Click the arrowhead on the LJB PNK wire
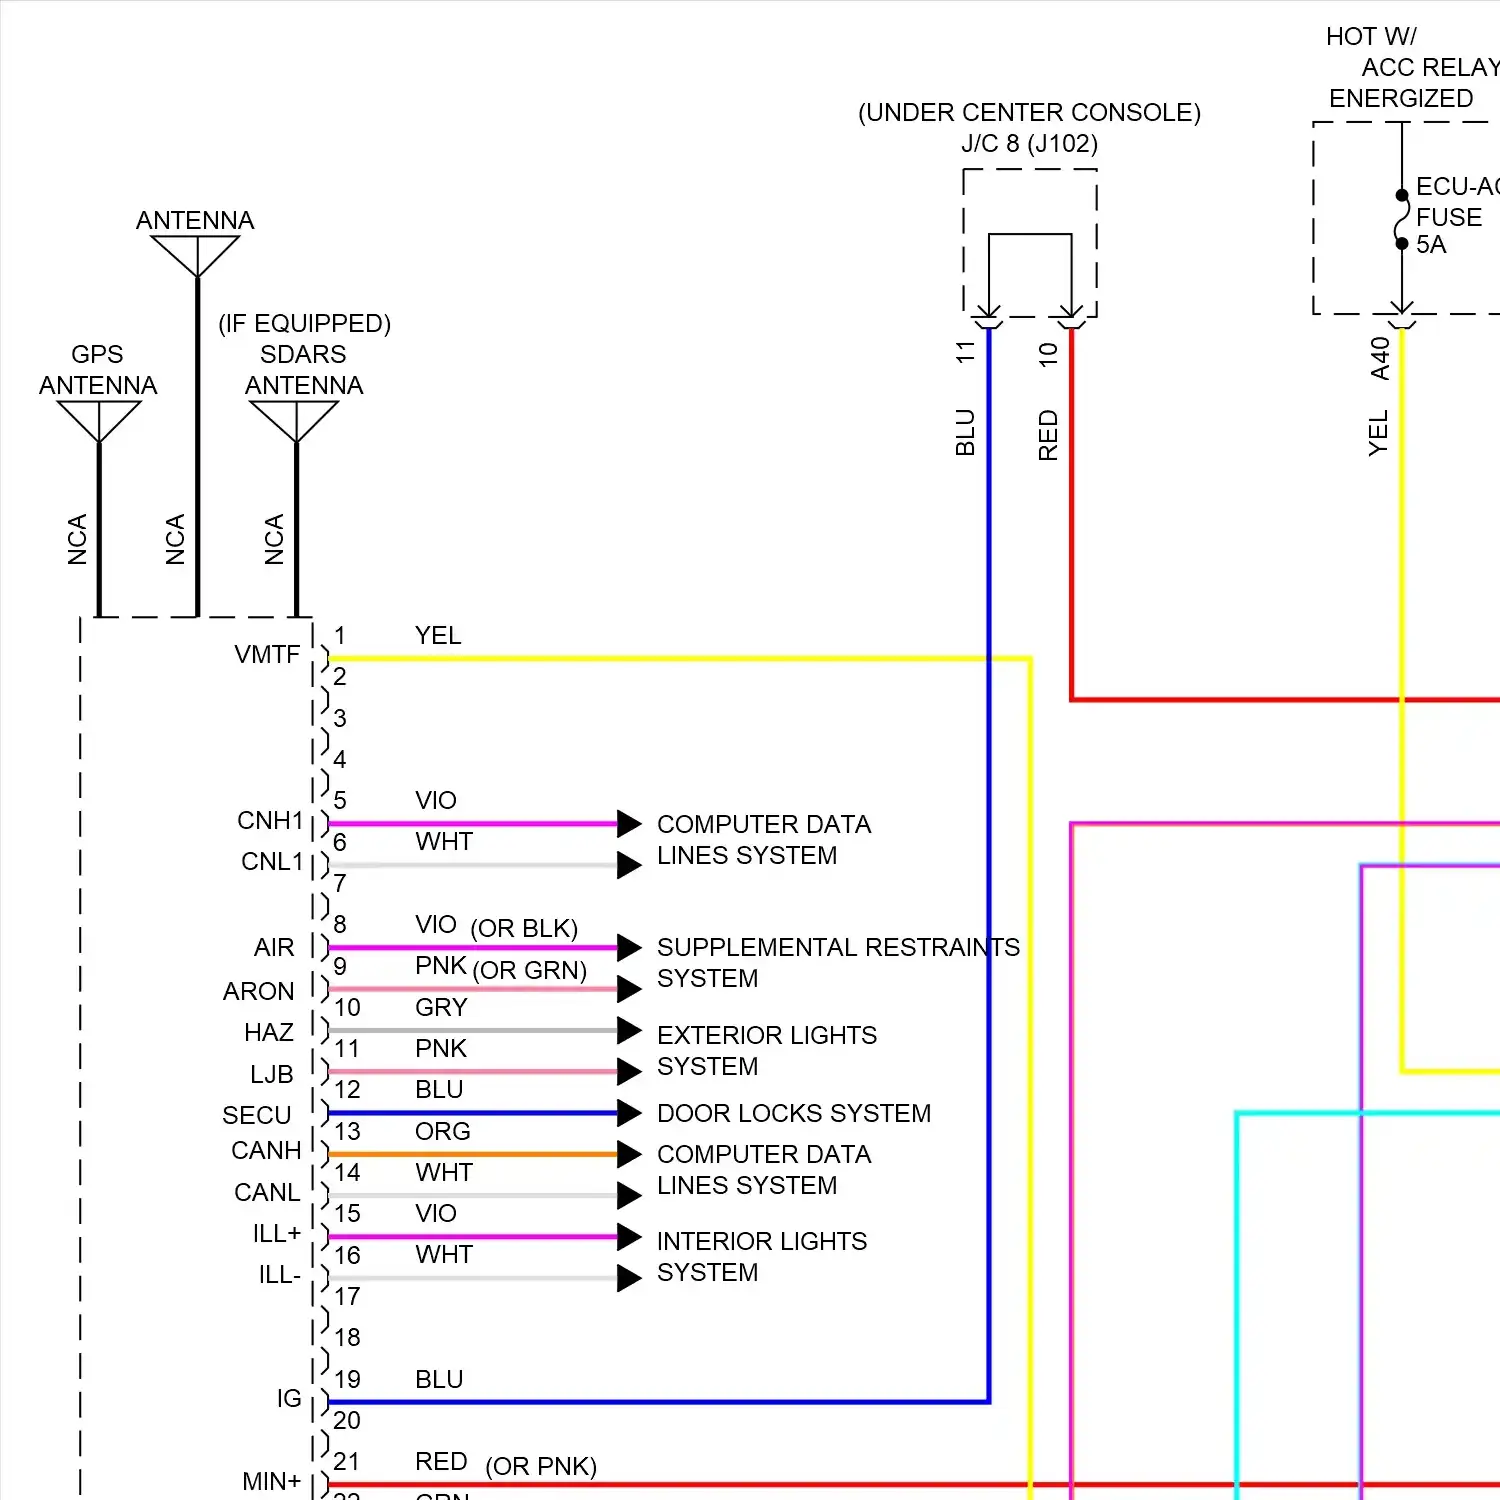 coord(629,1072)
